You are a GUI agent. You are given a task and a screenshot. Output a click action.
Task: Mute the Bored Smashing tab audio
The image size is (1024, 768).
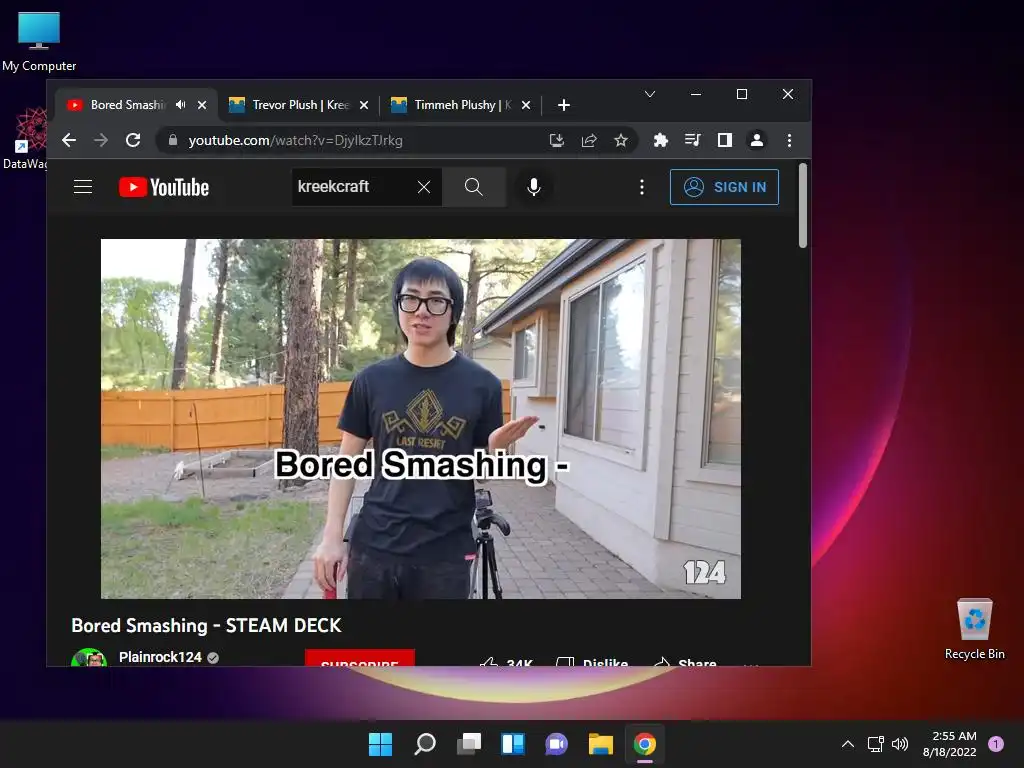(181, 104)
